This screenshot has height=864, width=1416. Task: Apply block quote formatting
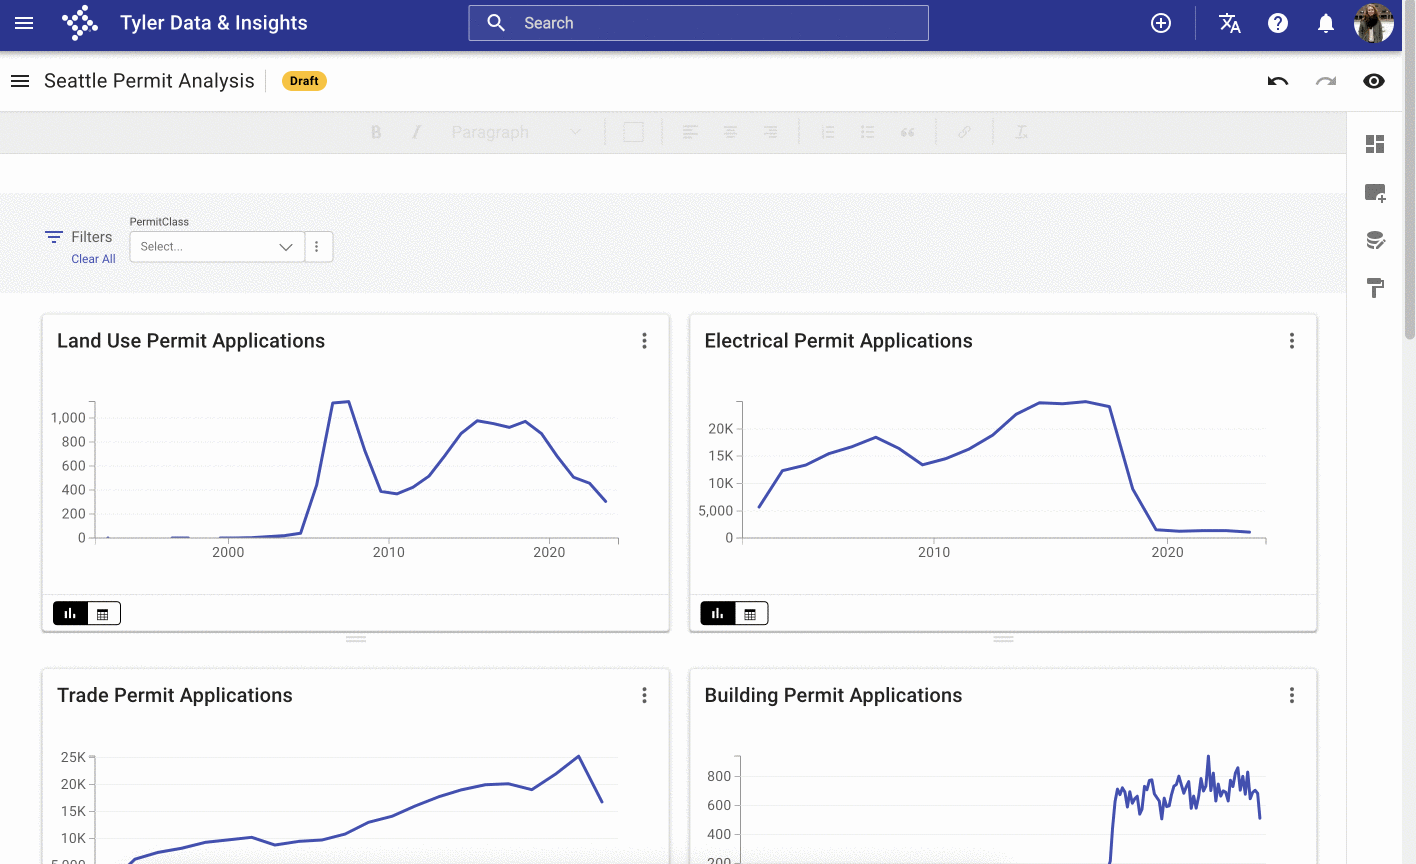point(908,132)
